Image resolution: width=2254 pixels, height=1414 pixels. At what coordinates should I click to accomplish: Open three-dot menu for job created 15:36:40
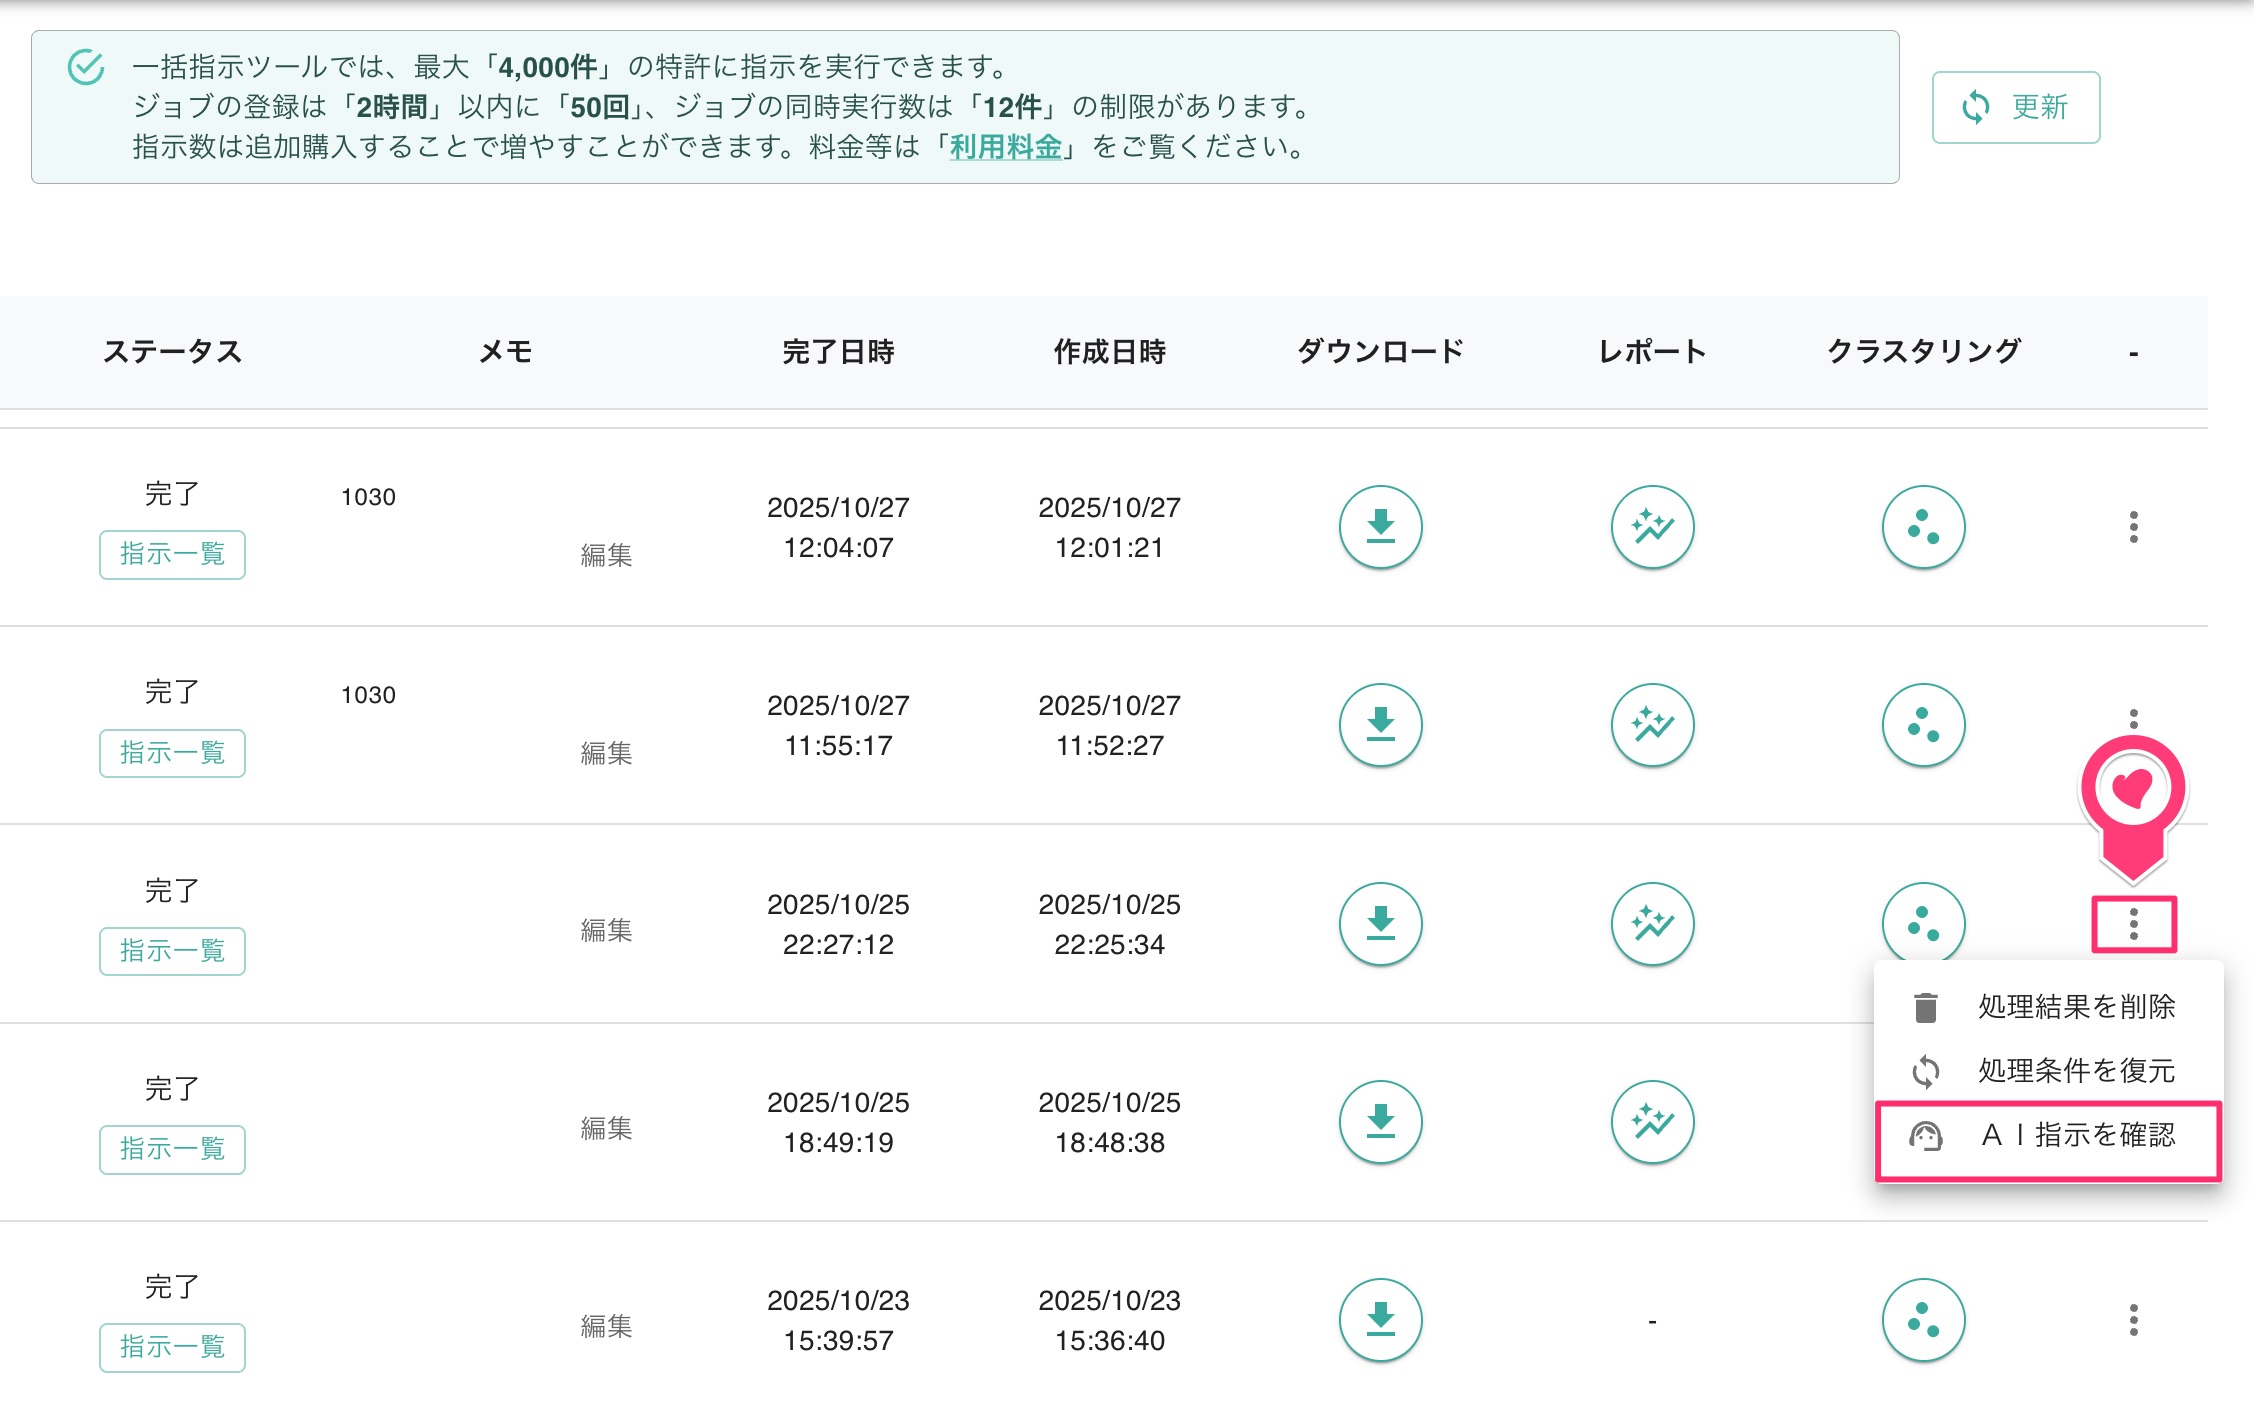click(2133, 1320)
